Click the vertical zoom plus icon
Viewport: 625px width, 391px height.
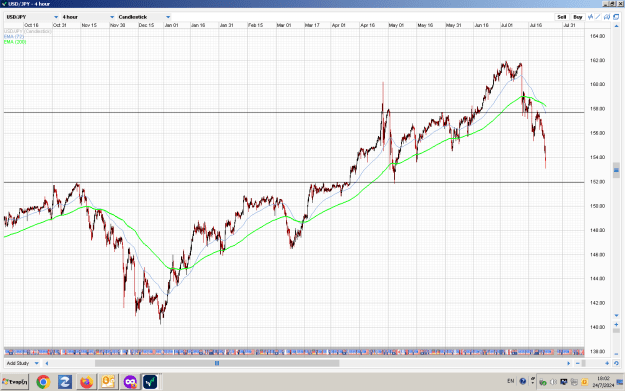(616, 324)
